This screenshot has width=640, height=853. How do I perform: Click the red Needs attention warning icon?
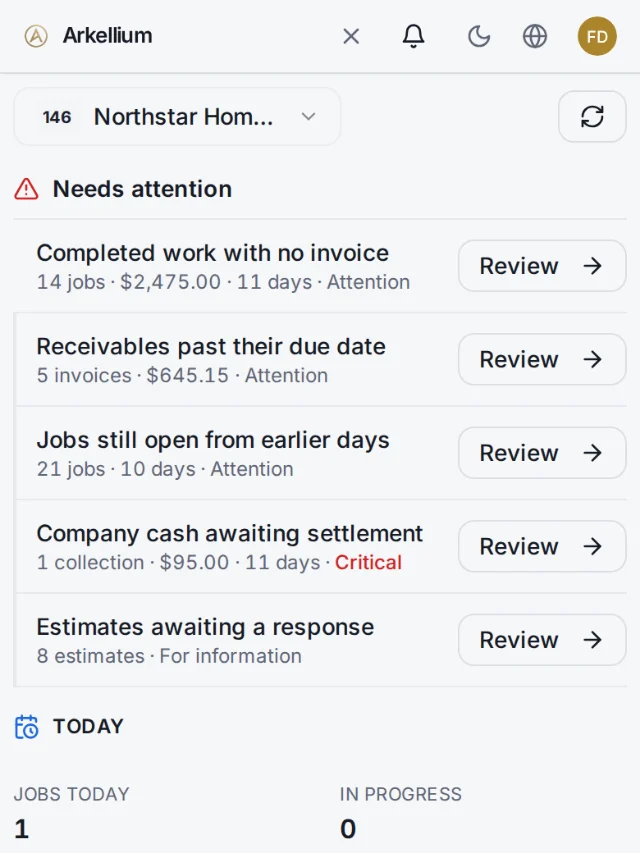pos(26,189)
